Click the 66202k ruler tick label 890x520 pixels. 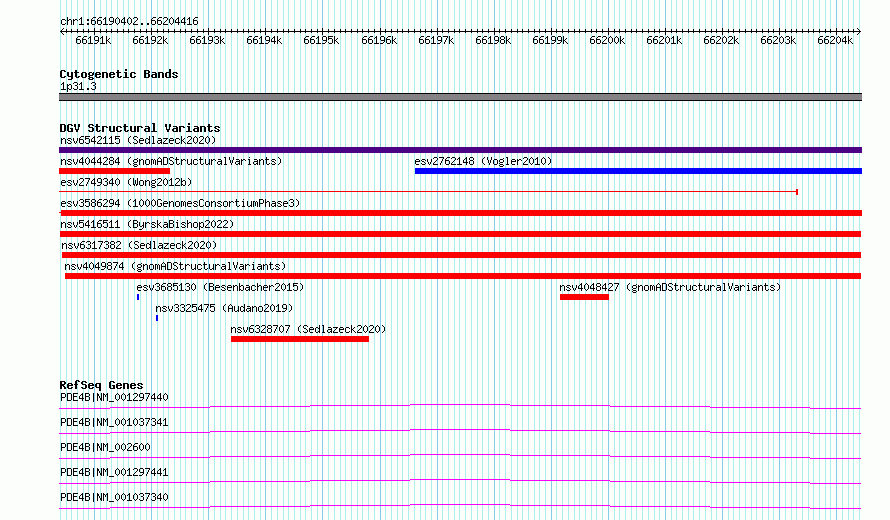[721, 40]
